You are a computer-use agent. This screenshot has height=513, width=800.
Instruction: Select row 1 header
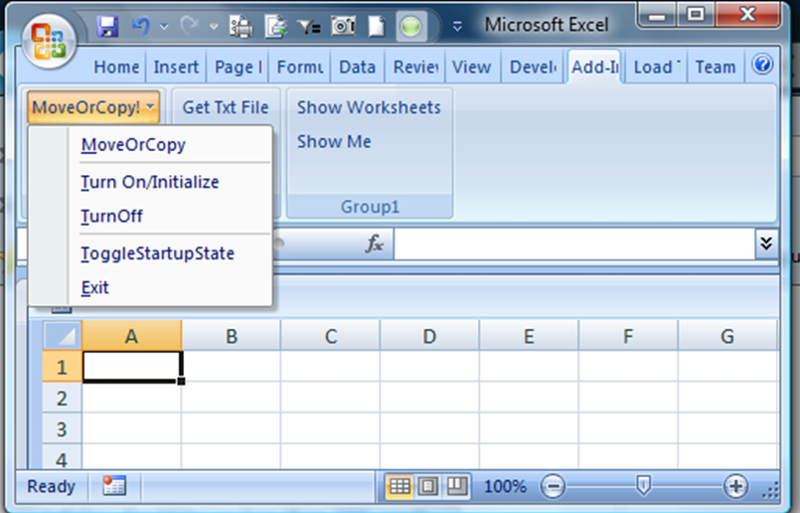coord(62,367)
